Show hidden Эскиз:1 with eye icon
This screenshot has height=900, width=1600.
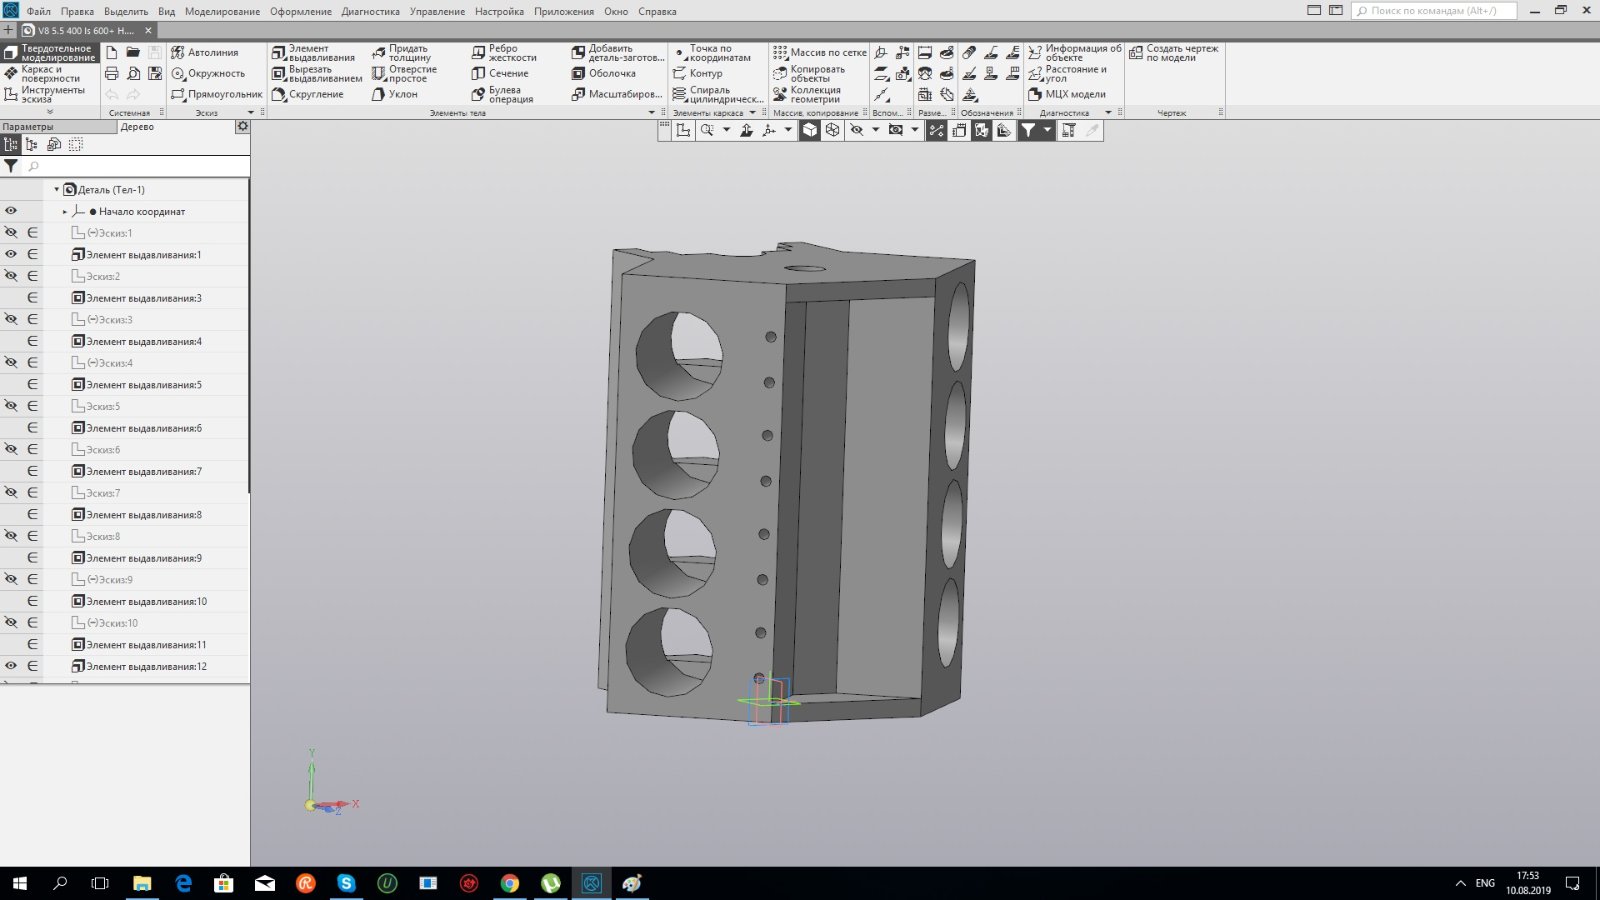point(11,233)
